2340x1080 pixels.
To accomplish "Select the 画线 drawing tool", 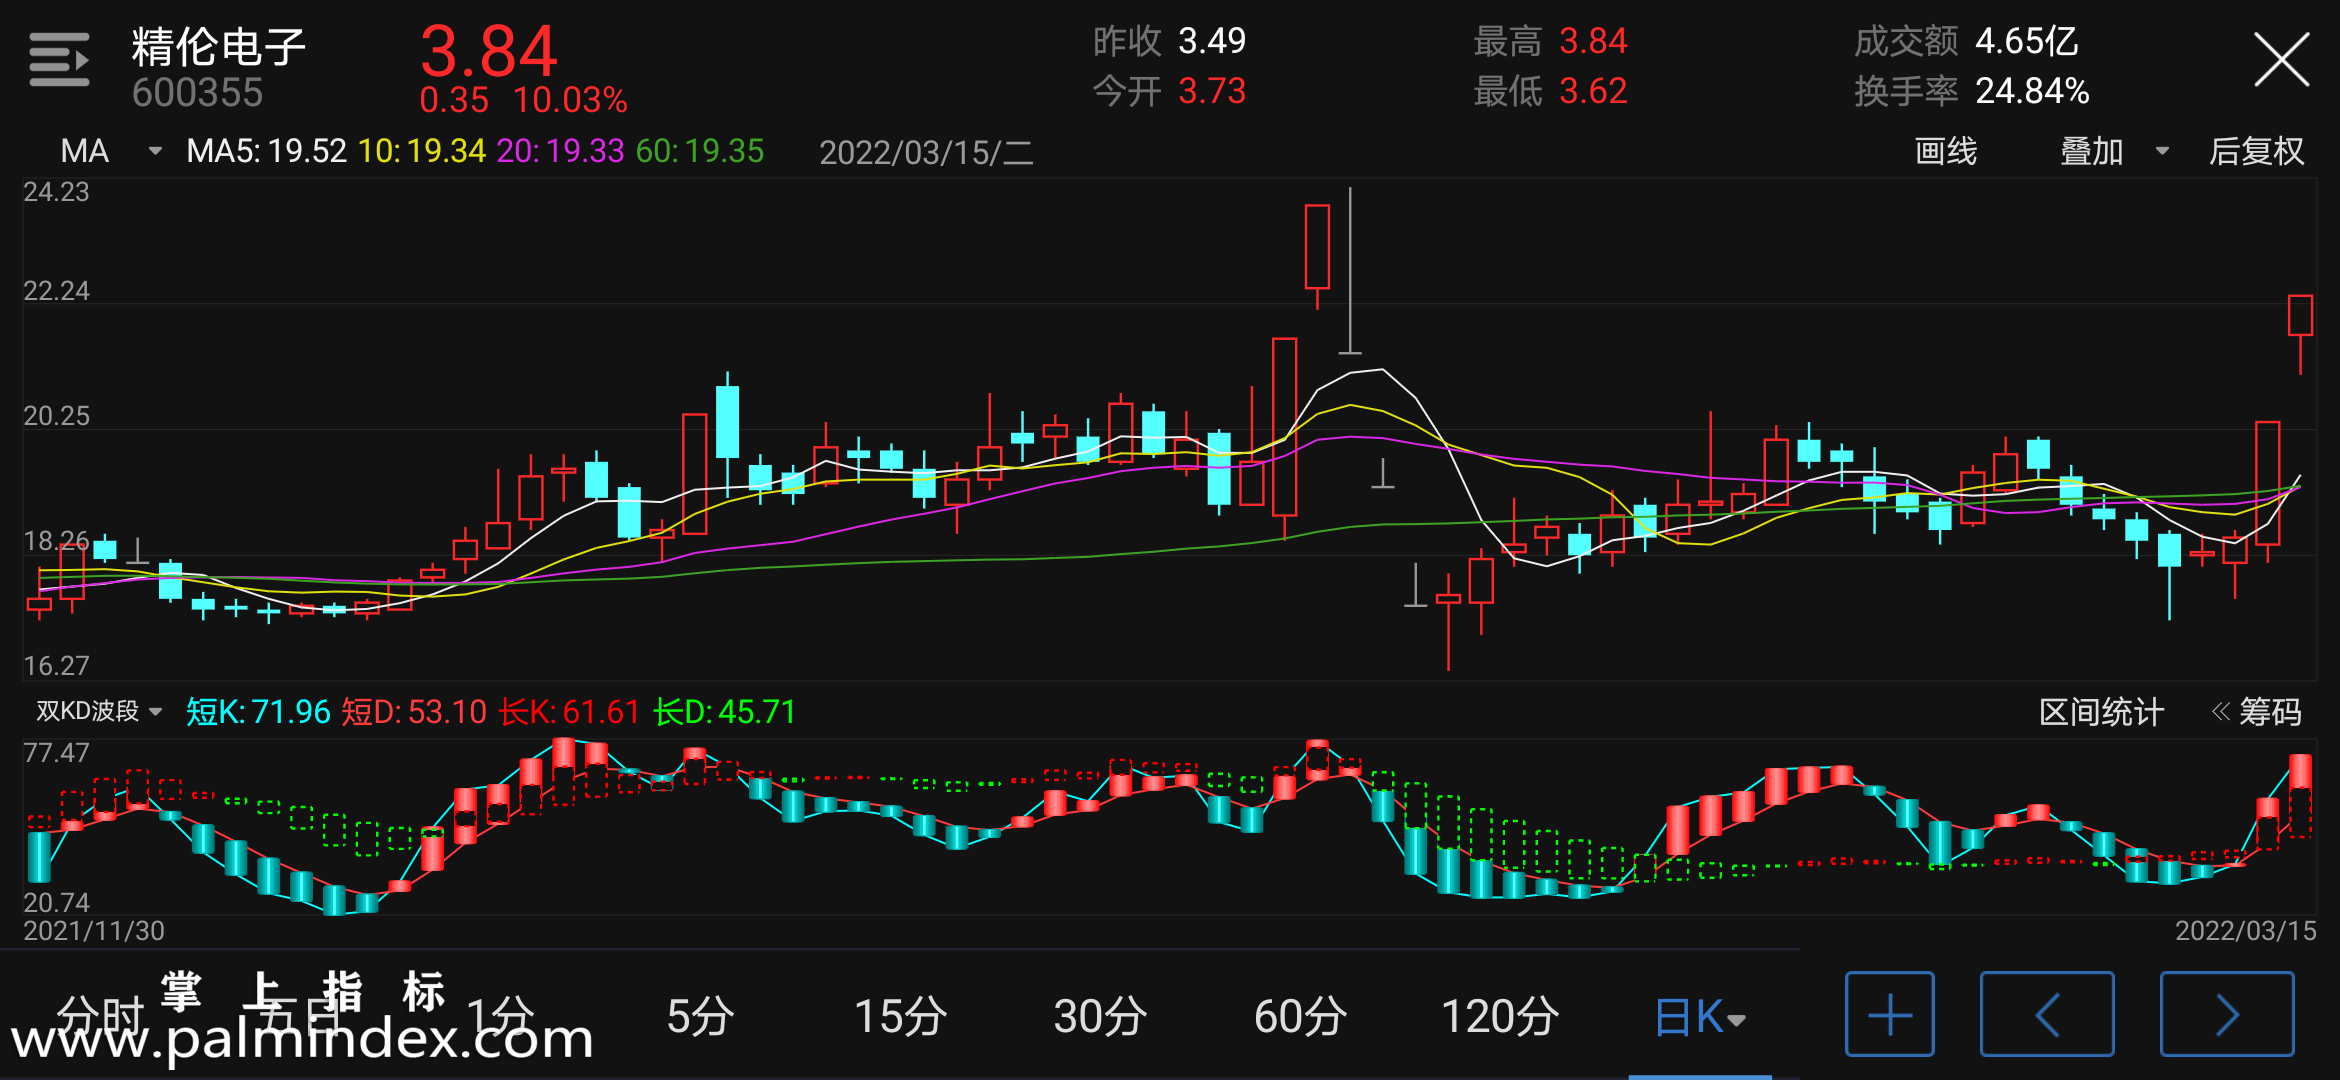I will tap(1945, 151).
